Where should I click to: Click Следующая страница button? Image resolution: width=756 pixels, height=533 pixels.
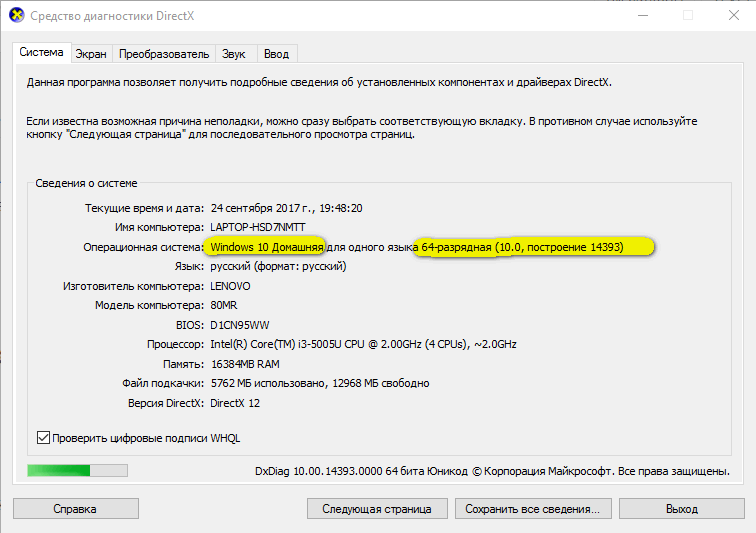377,509
